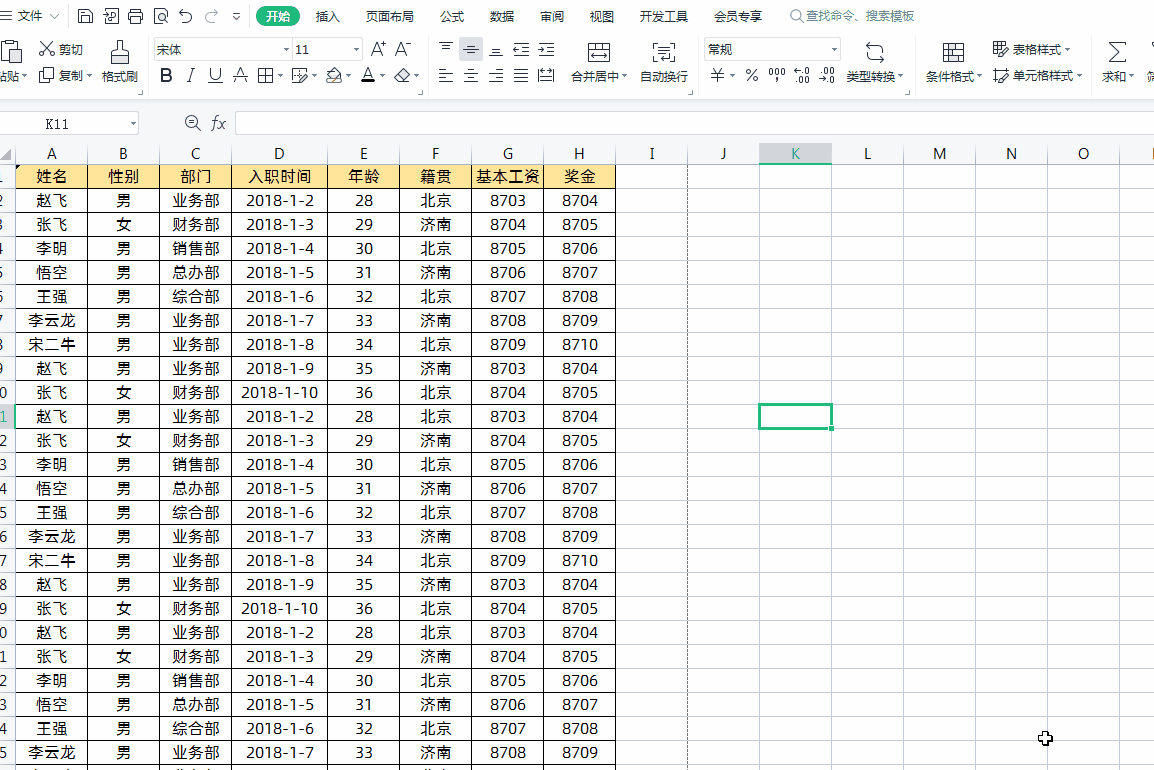
Task: Click the Conditional Formatting (条件格式) button
Action: 953,61
